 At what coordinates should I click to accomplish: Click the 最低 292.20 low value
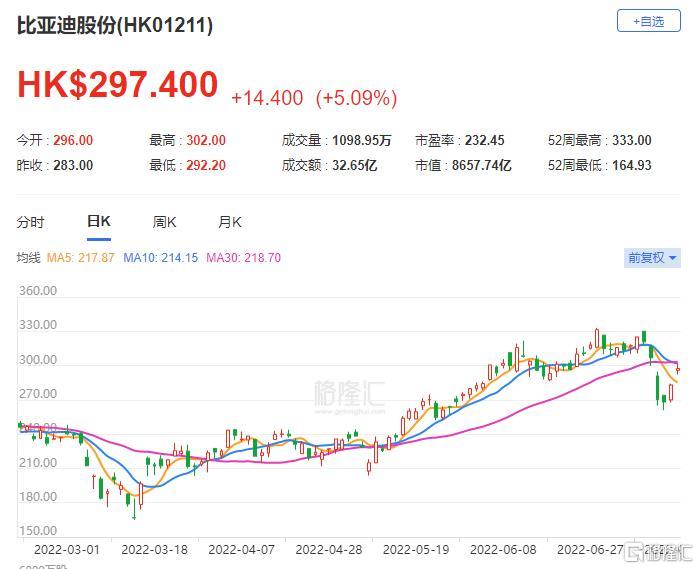(206, 165)
